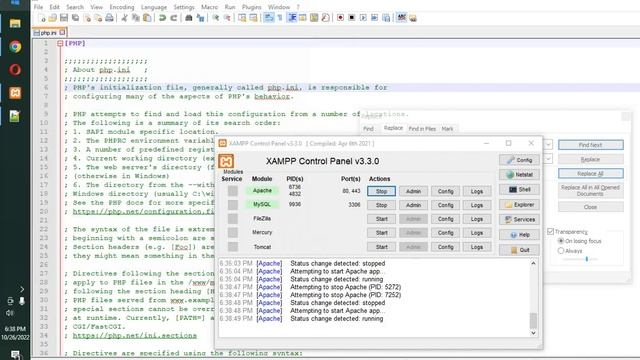Viewport: 640px width, 360px height.
Task: Collapse the [PHP] section fold marker
Action: [60, 43]
